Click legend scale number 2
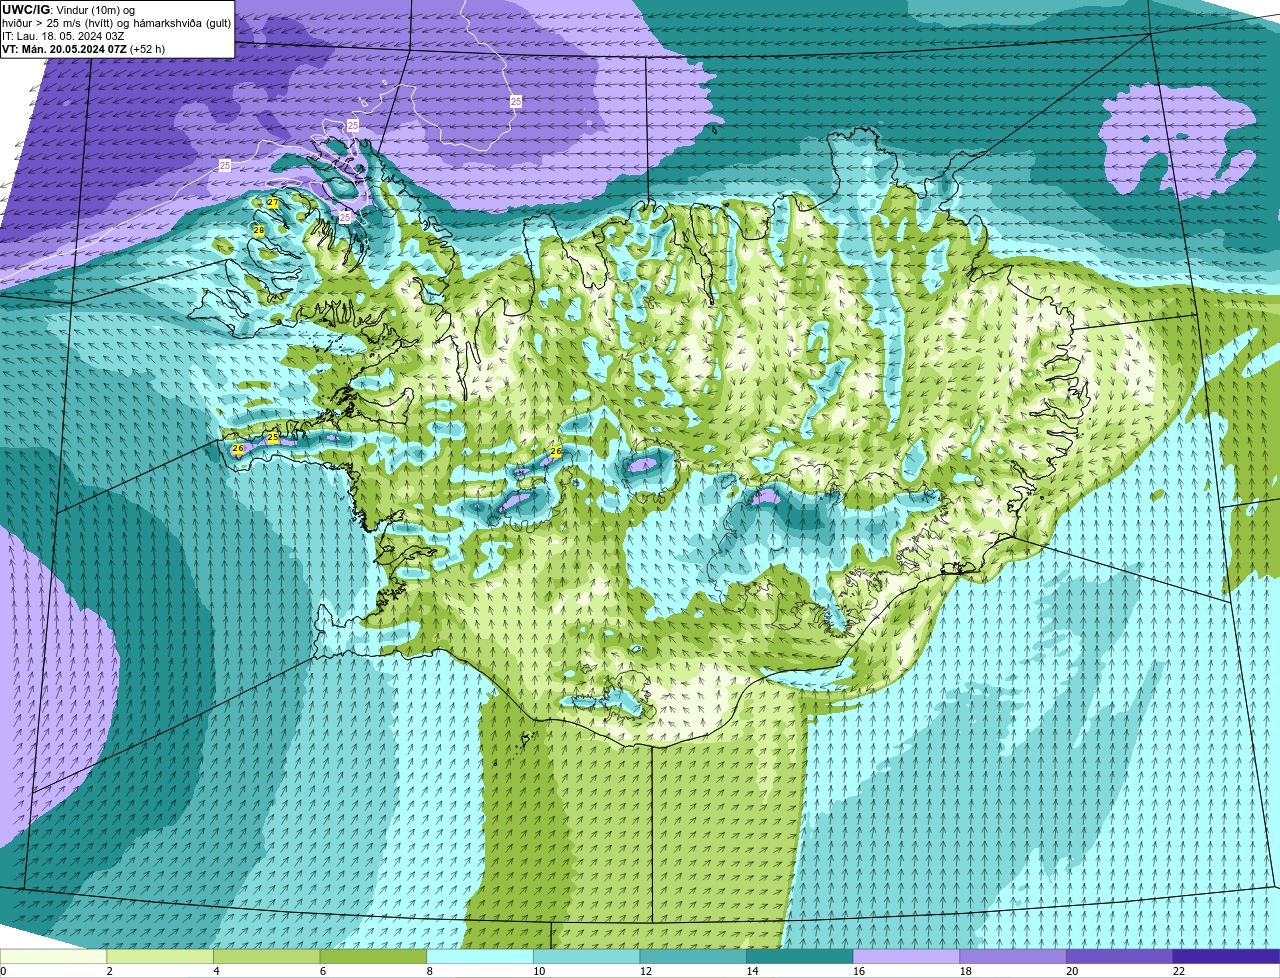Viewport: 1280px width, 978px height. [x=109, y=971]
